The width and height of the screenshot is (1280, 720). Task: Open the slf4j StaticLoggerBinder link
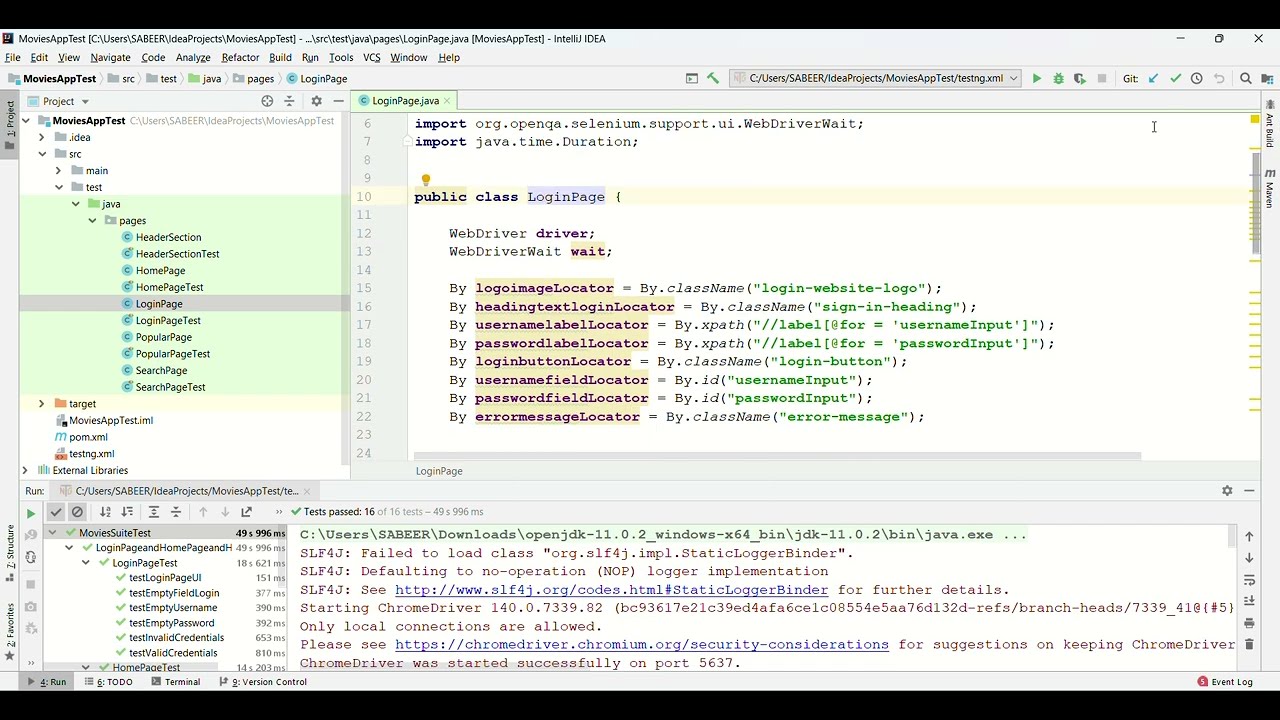point(611,590)
